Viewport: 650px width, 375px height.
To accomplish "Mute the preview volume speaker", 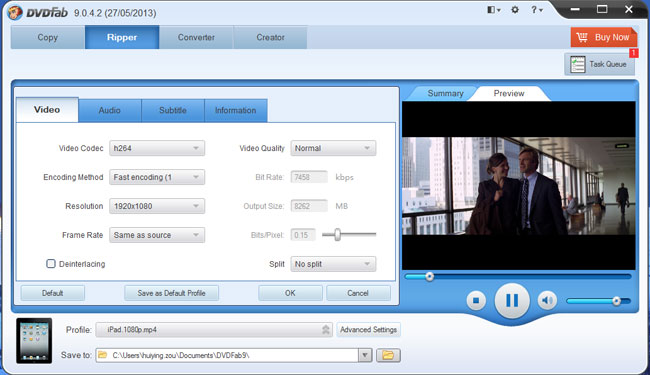I will click(547, 300).
